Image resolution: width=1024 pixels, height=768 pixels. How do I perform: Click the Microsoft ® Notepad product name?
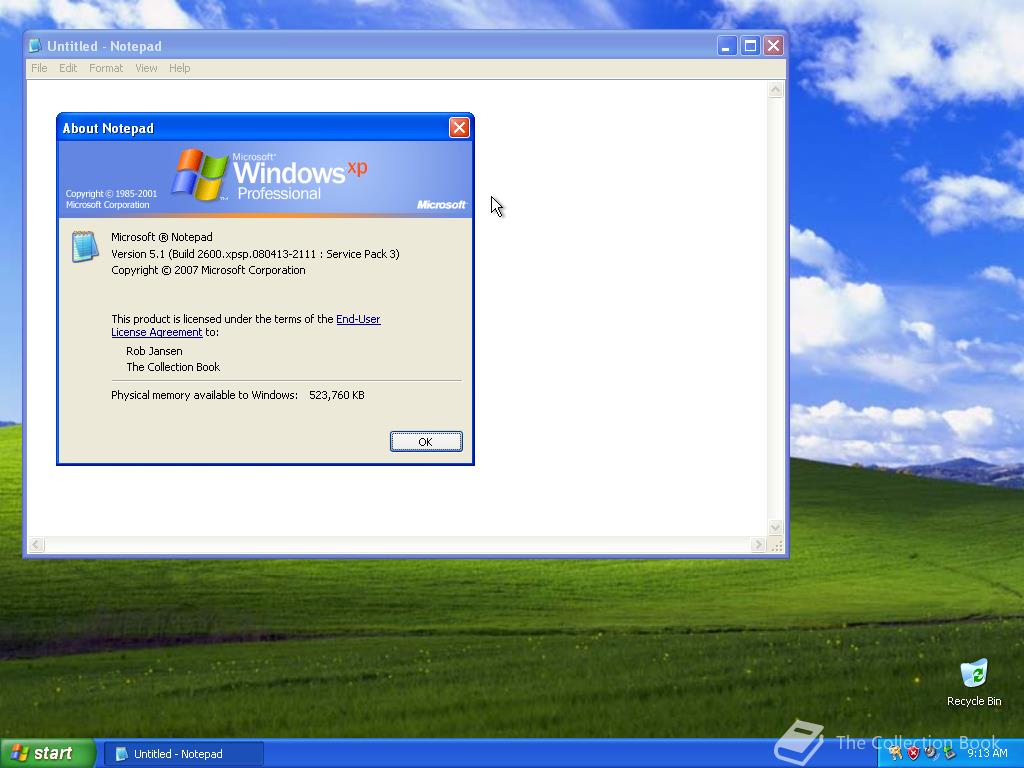162,237
